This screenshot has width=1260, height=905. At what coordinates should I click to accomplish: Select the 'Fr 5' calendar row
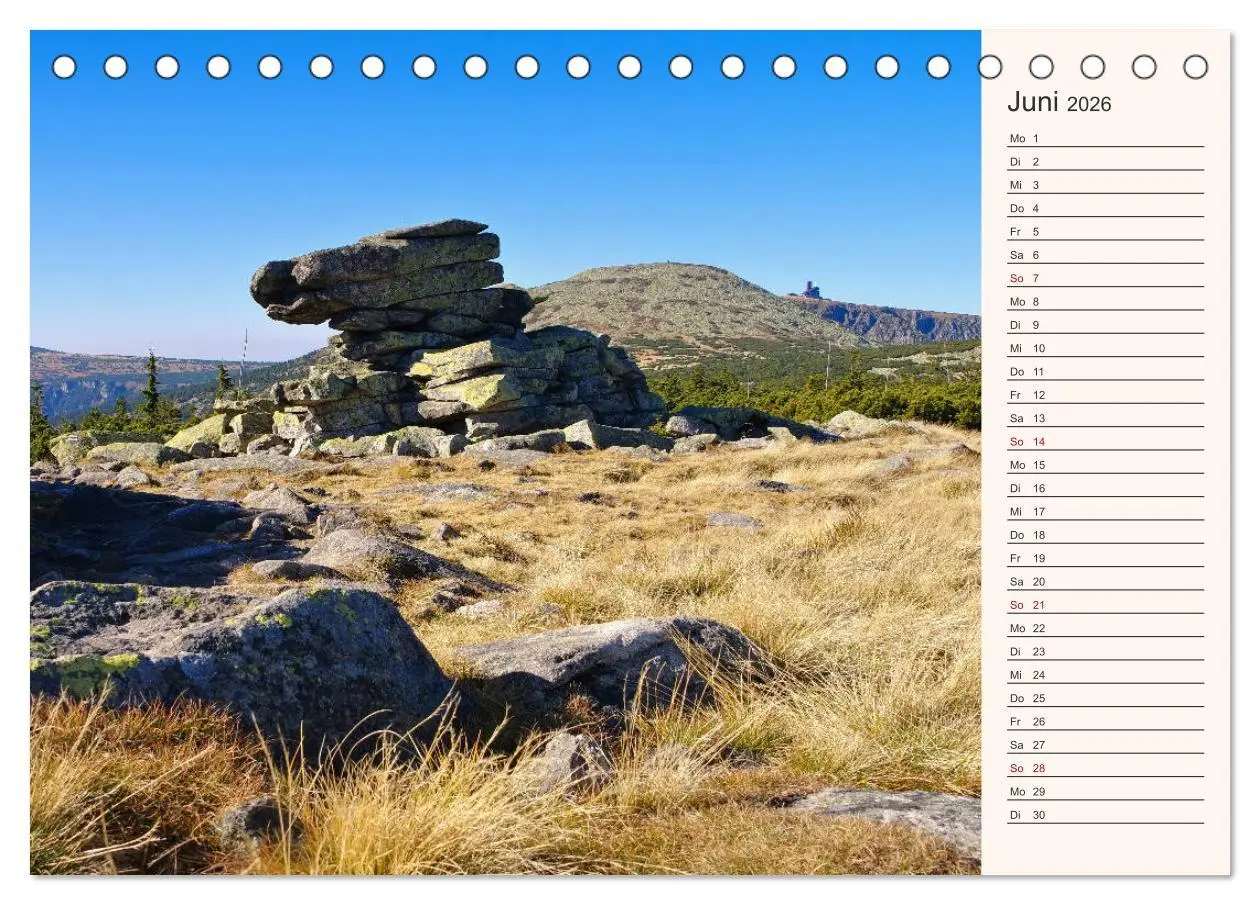1105,231
